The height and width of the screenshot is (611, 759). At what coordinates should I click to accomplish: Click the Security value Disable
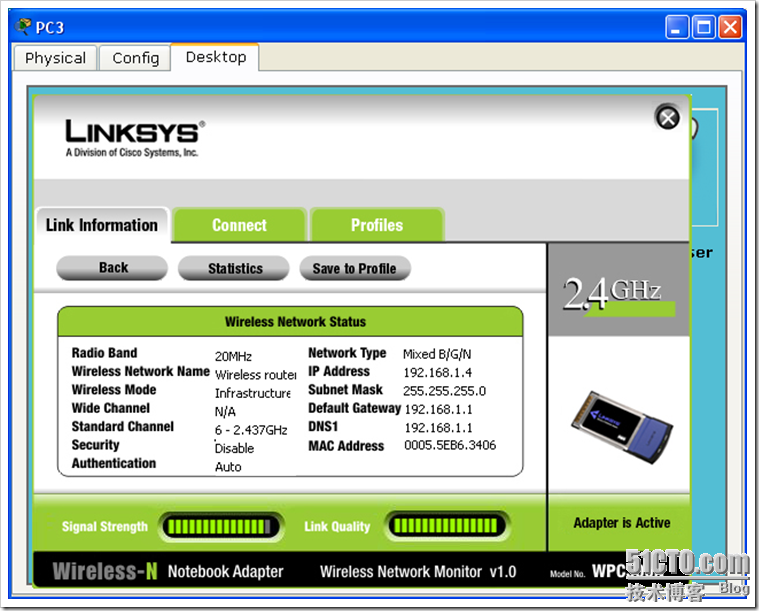tap(234, 448)
